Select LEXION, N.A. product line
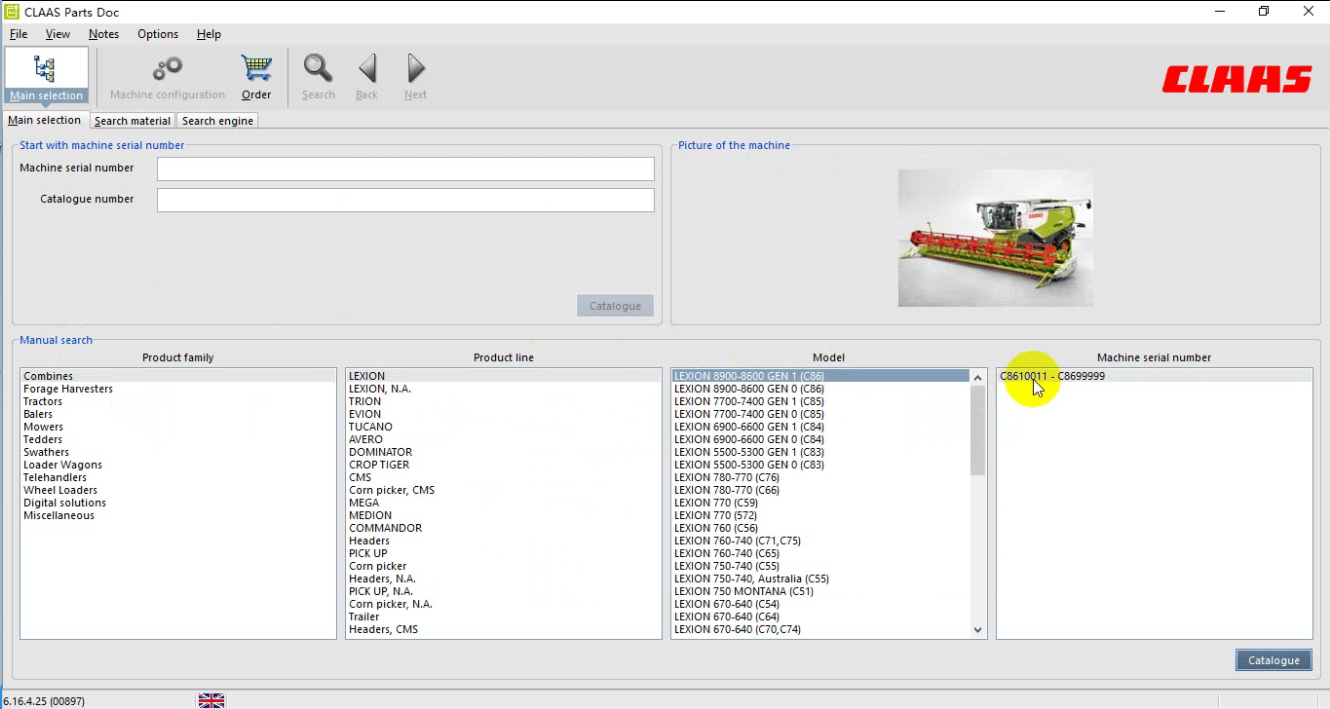The width and height of the screenshot is (1330, 709). [x=504, y=389]
